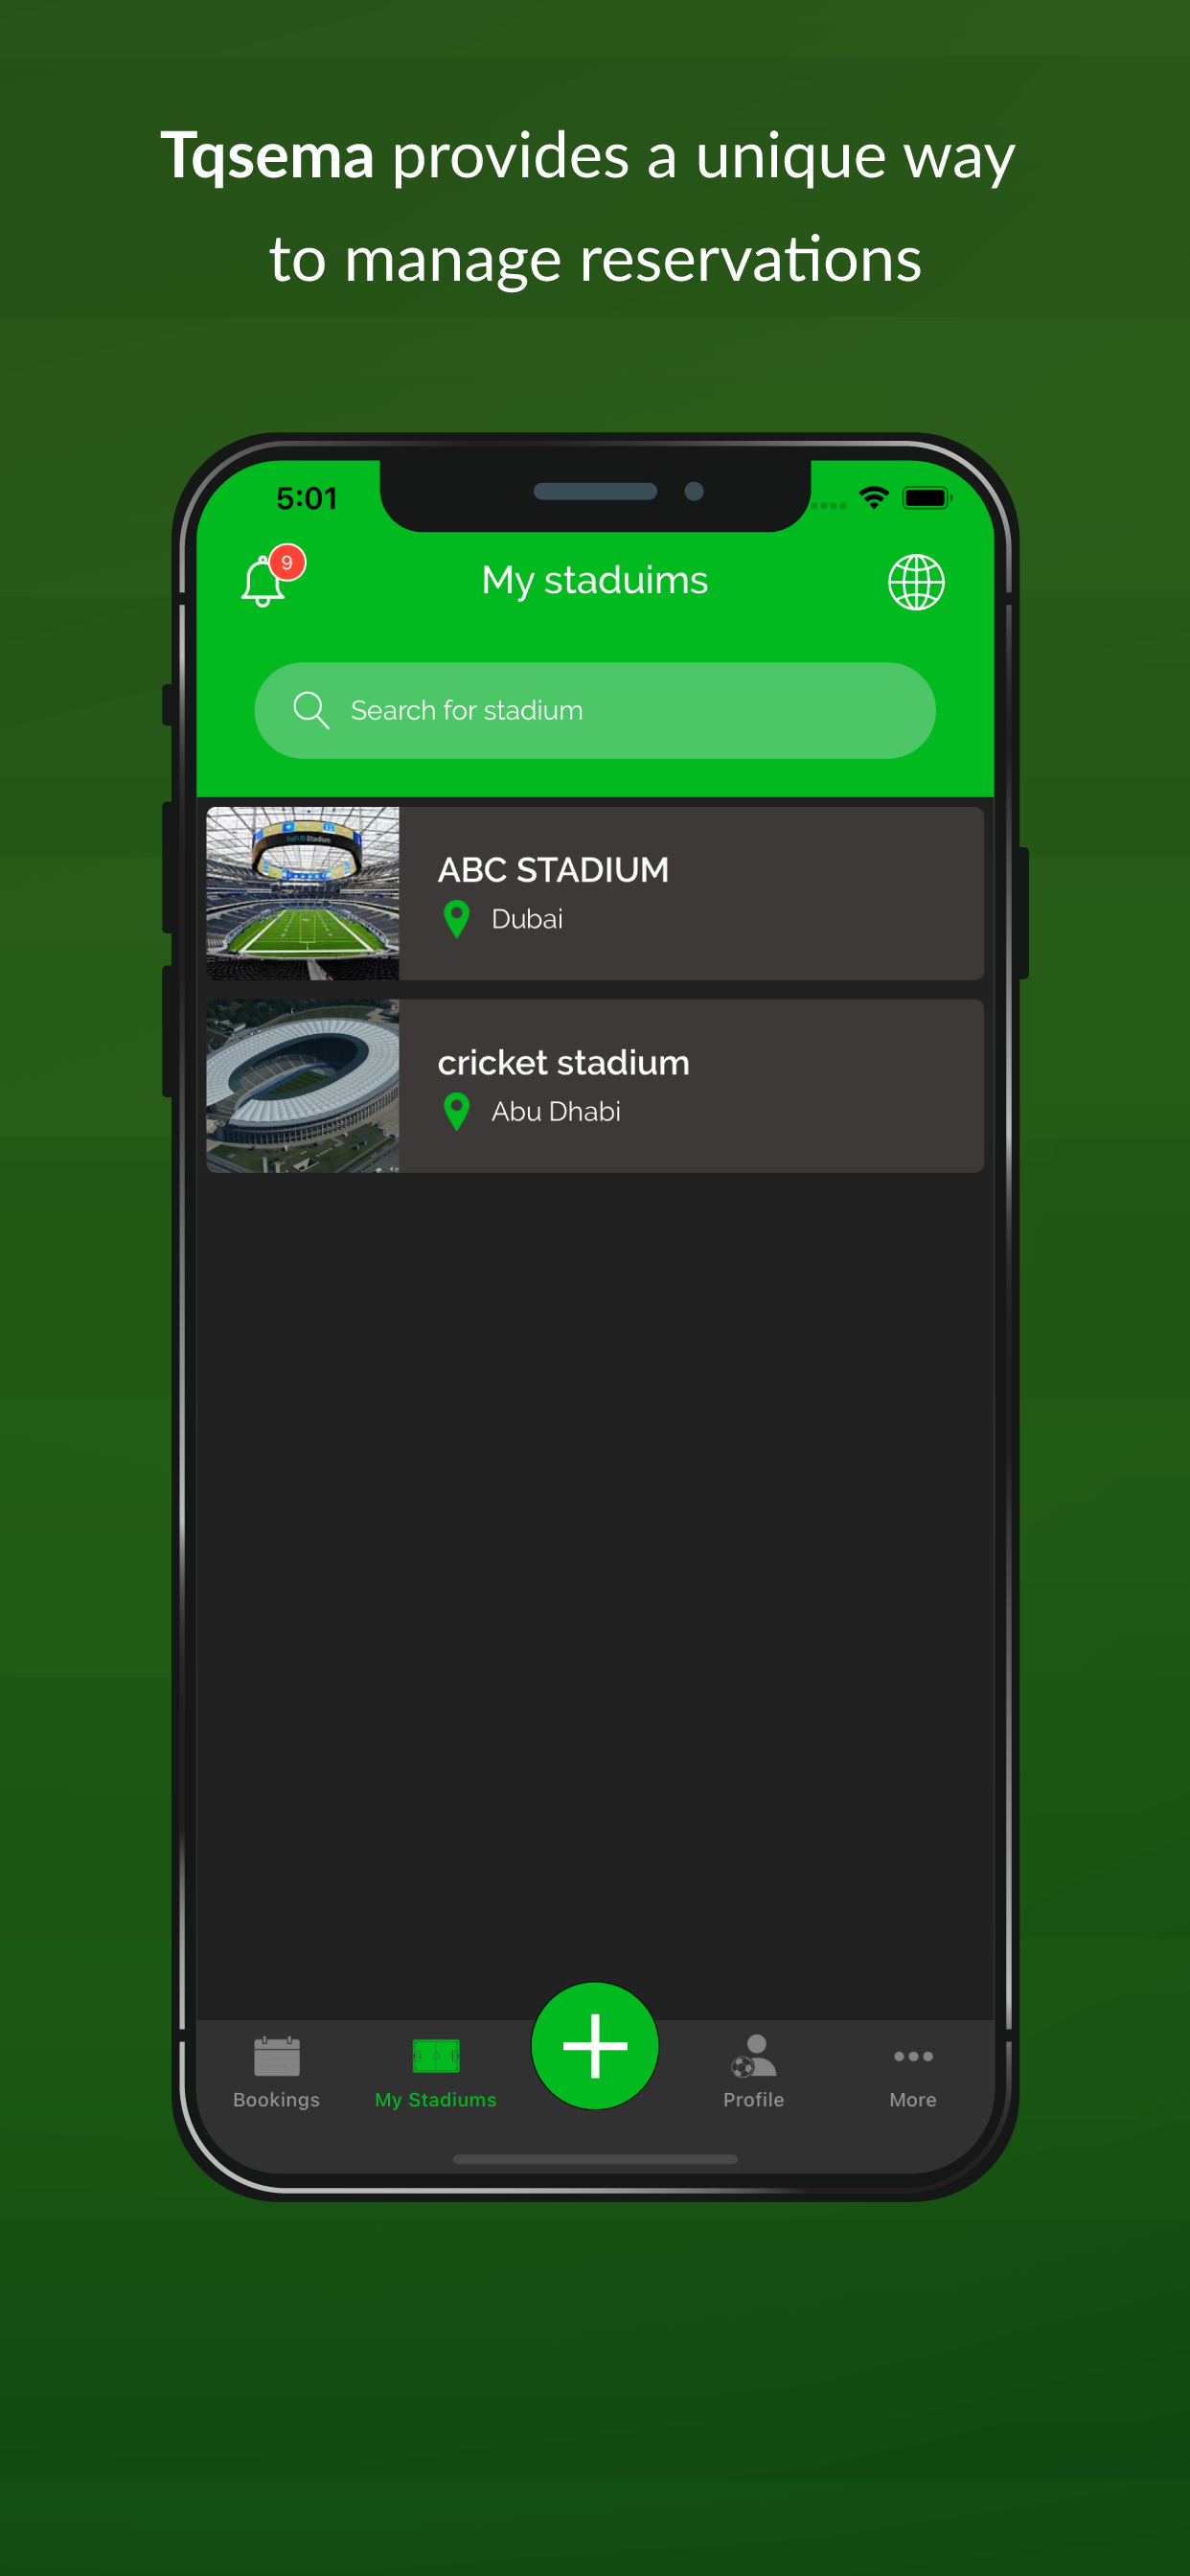Viewport: 1190px width, 2576px height.
Task: Select the My Stadiums pitch icon
Action: click(436, 2056)
